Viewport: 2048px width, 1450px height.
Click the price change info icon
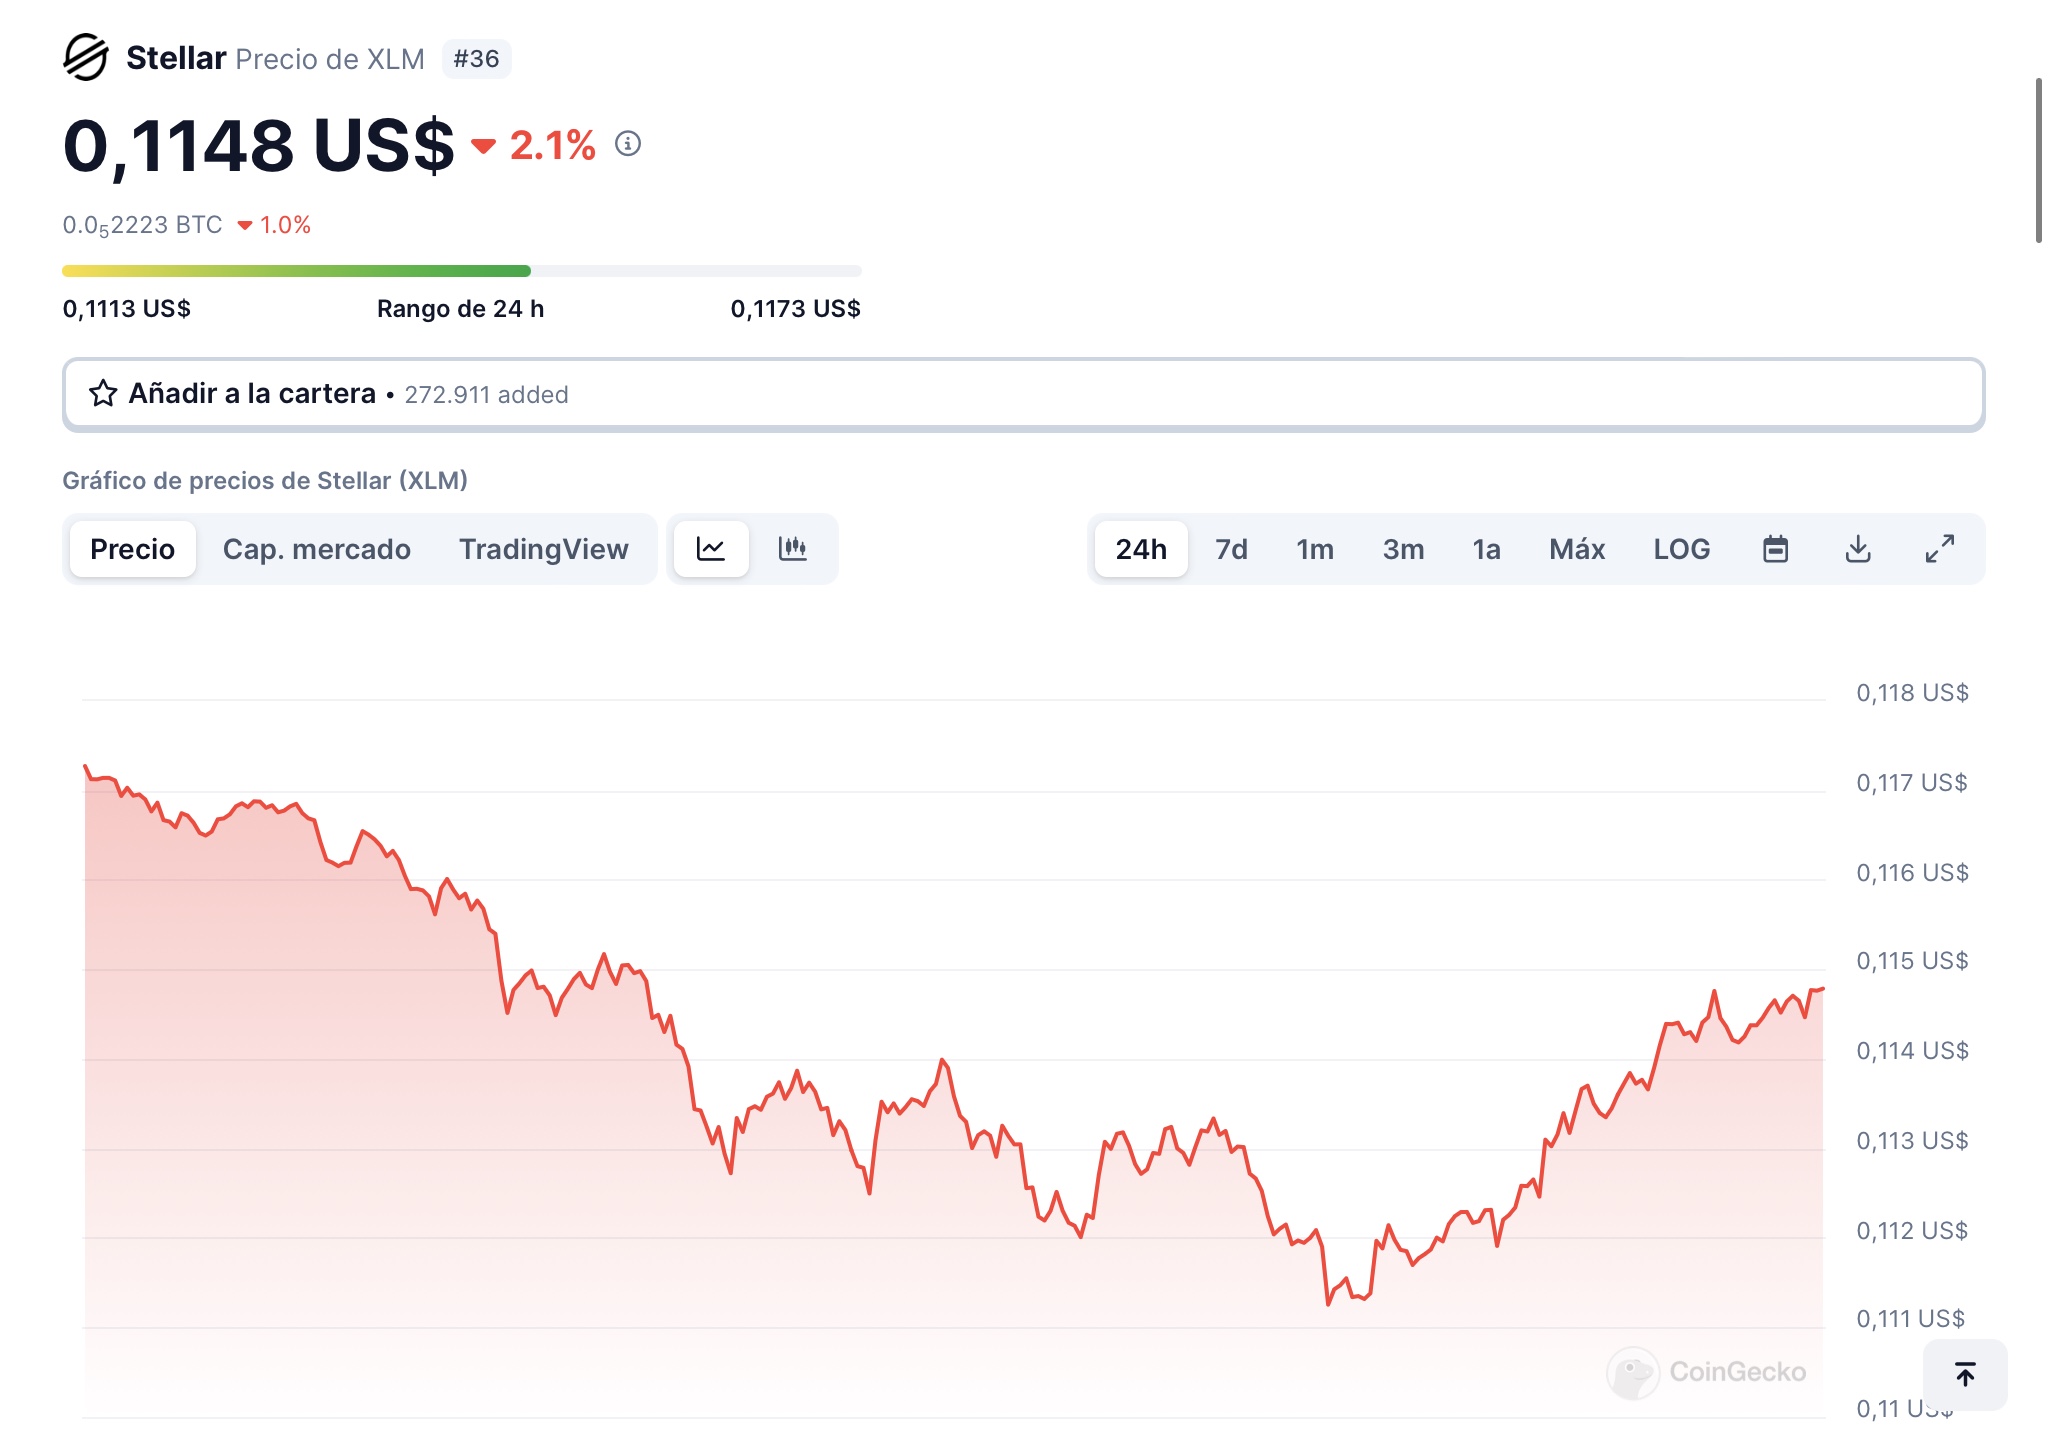(x=628, y=144)
